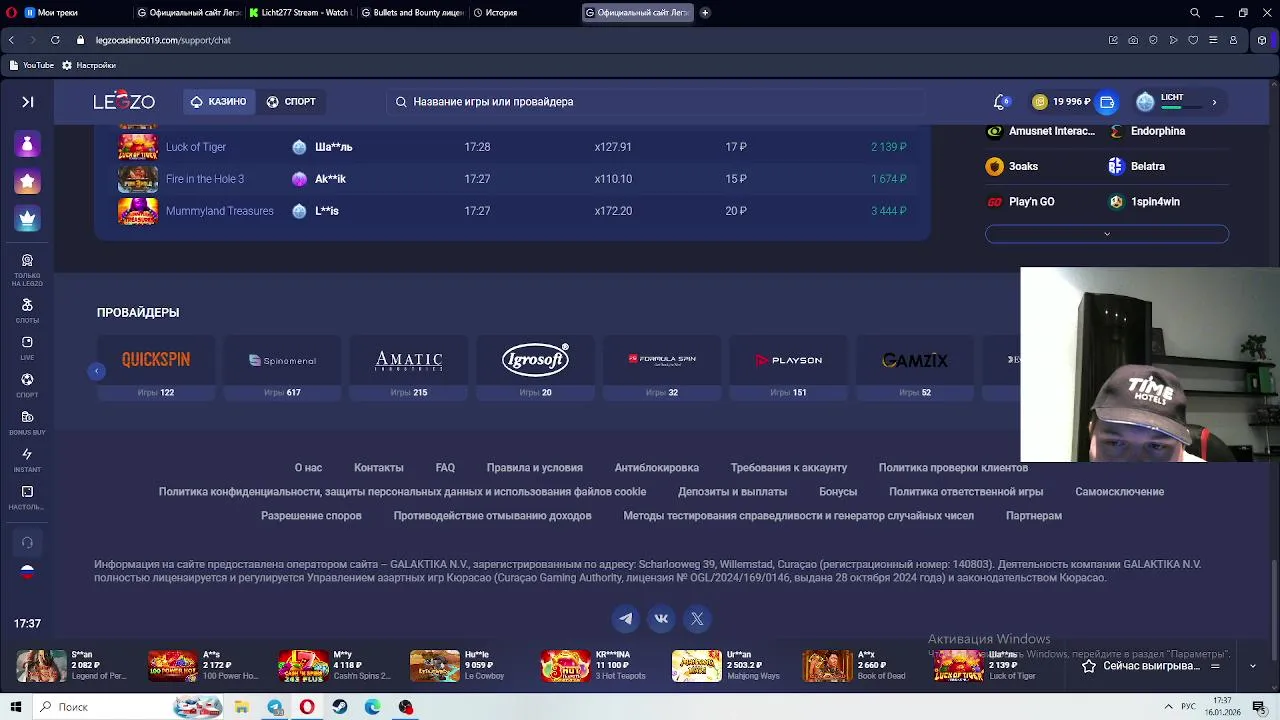This screenshot has width=1280, height=720.
Task: Expand the providers list chevron
Action: pyautogui.click(x=1107, y=234)
